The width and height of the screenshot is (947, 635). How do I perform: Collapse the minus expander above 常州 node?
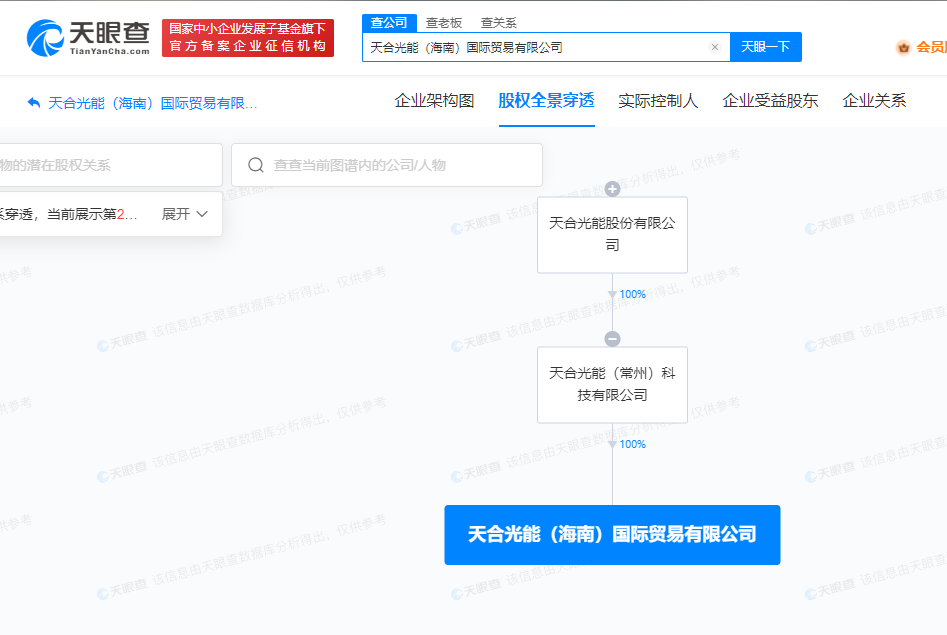(x=612, y=339)
